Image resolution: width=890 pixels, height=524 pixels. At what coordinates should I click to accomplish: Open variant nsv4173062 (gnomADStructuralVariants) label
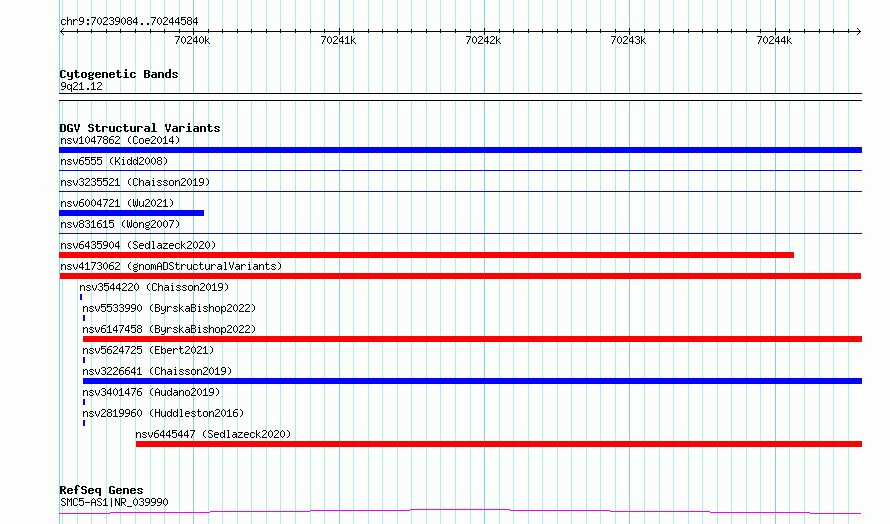click(x=171, y=266)
